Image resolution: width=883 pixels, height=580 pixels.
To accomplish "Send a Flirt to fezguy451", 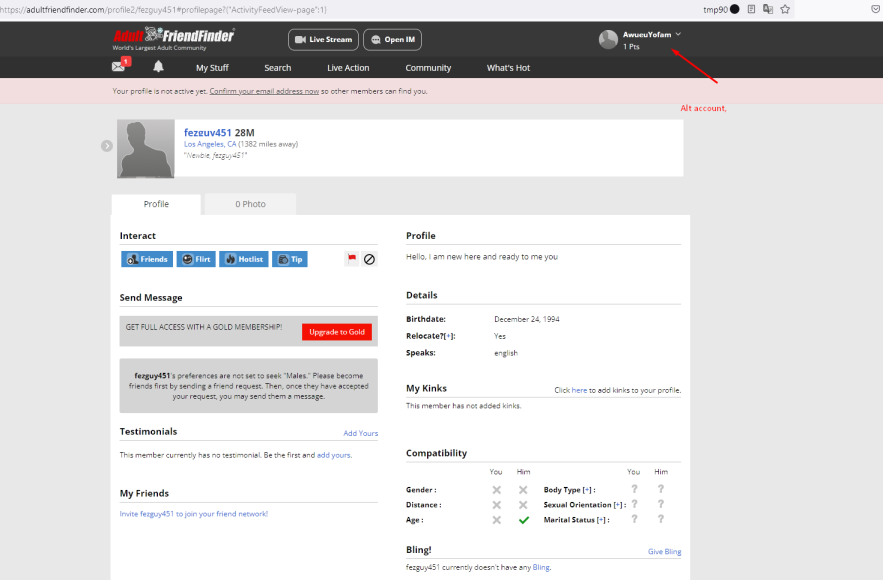I will coord(196,259).
